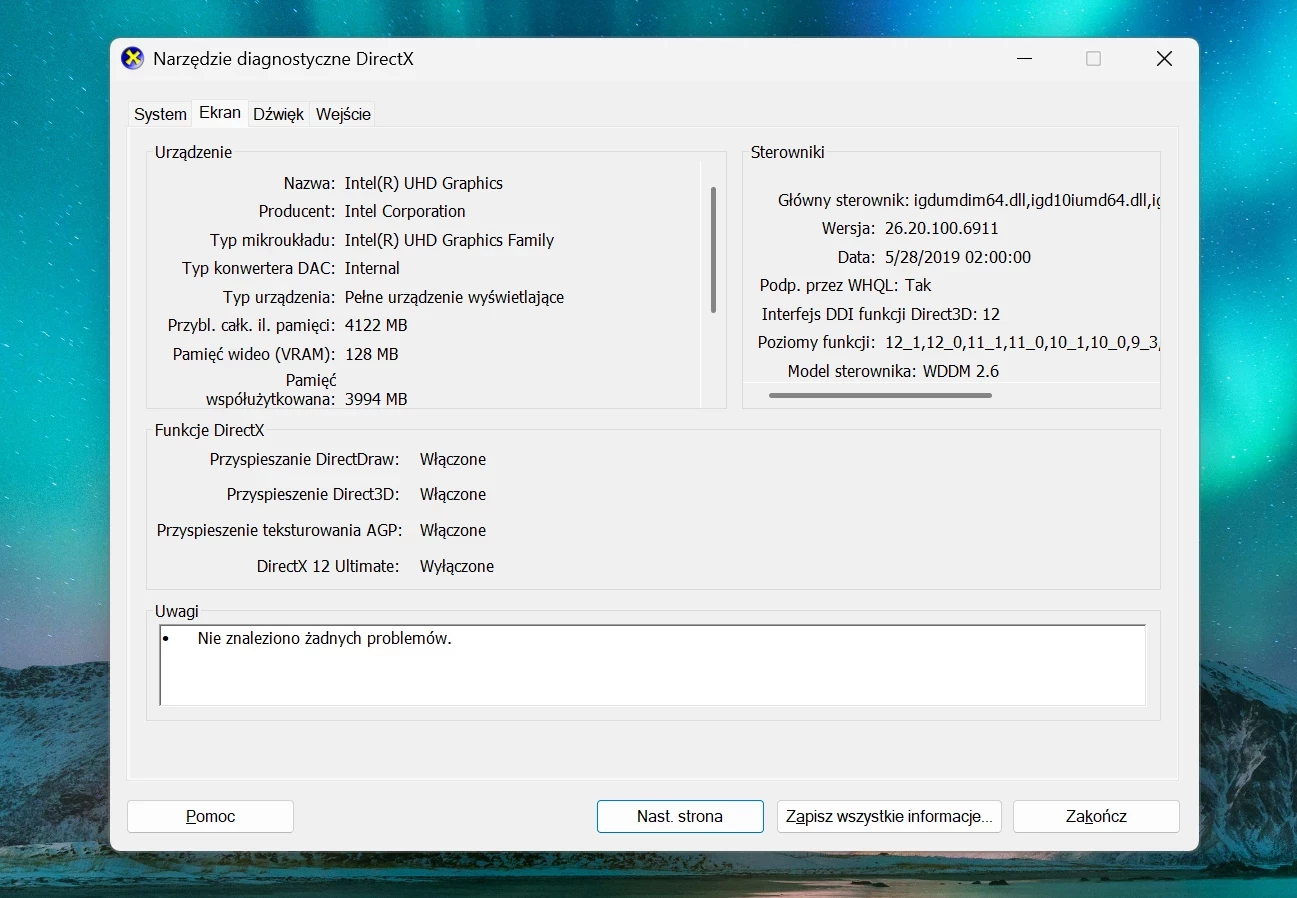Screen dimensions: 1297x898
Task: Click the total memory value 4122 MB
Action: pyautogui.click(x=376, y=325)
